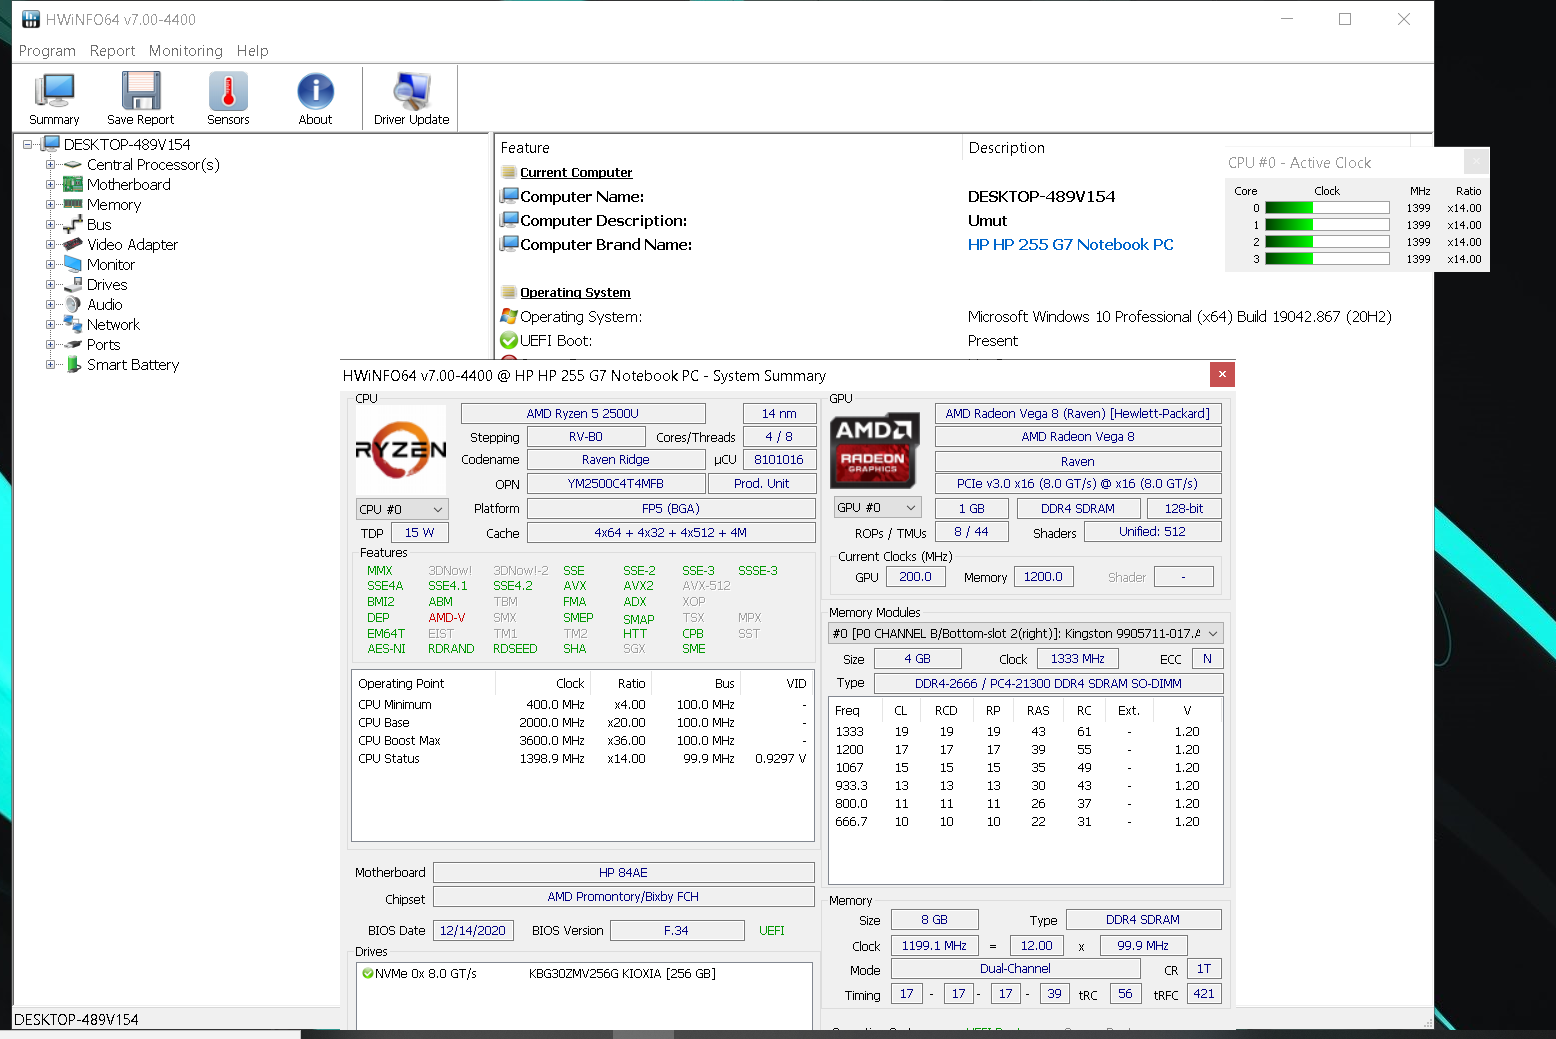The image size is (1556, 1039).
Task: Select the Drives icon in tree
Action: coord(73,285)
